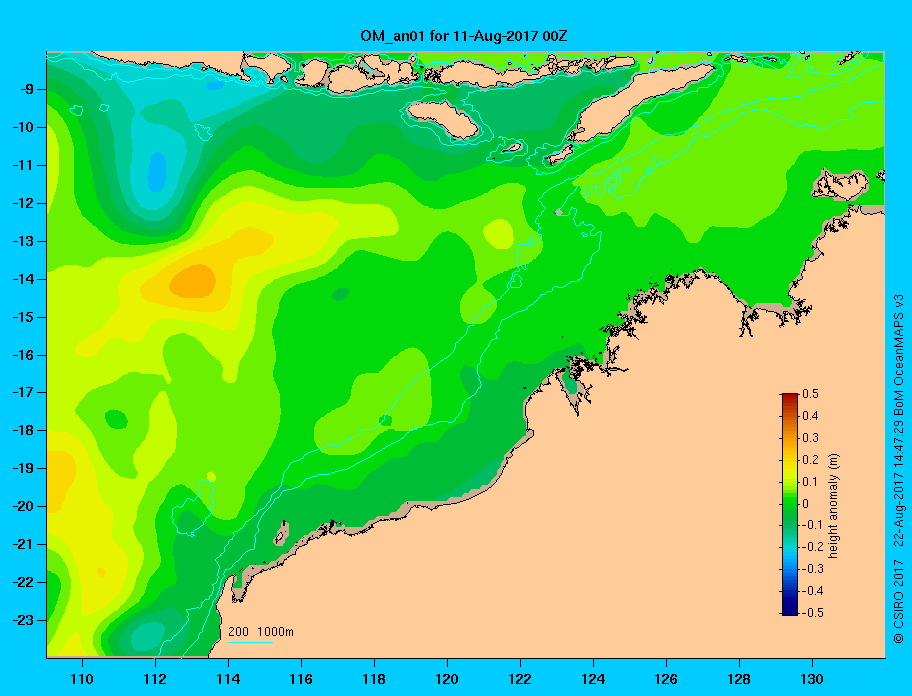Click the latitude label -15
The width and height of the screenshot is (912, 696).
pyautogui.click(x=23, y=317)
